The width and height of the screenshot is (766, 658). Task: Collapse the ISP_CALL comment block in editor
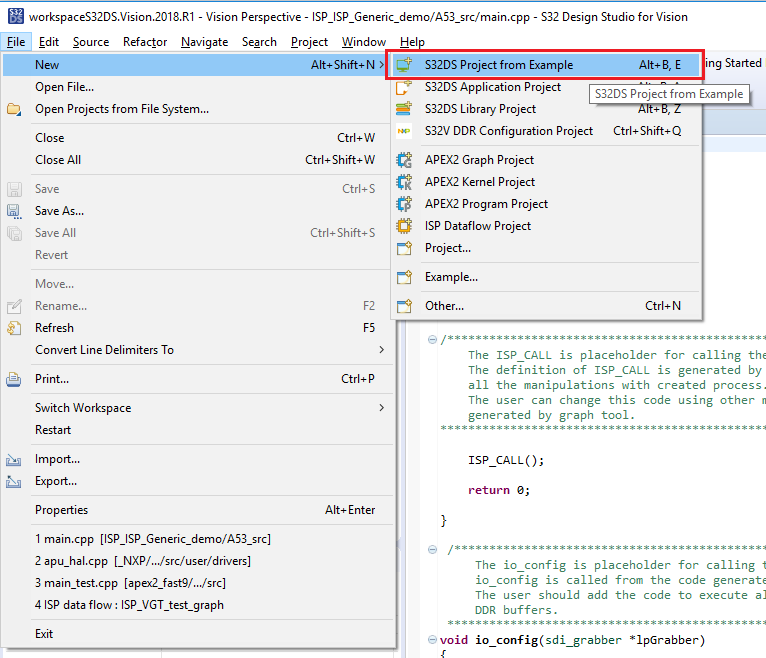point(432,340)
